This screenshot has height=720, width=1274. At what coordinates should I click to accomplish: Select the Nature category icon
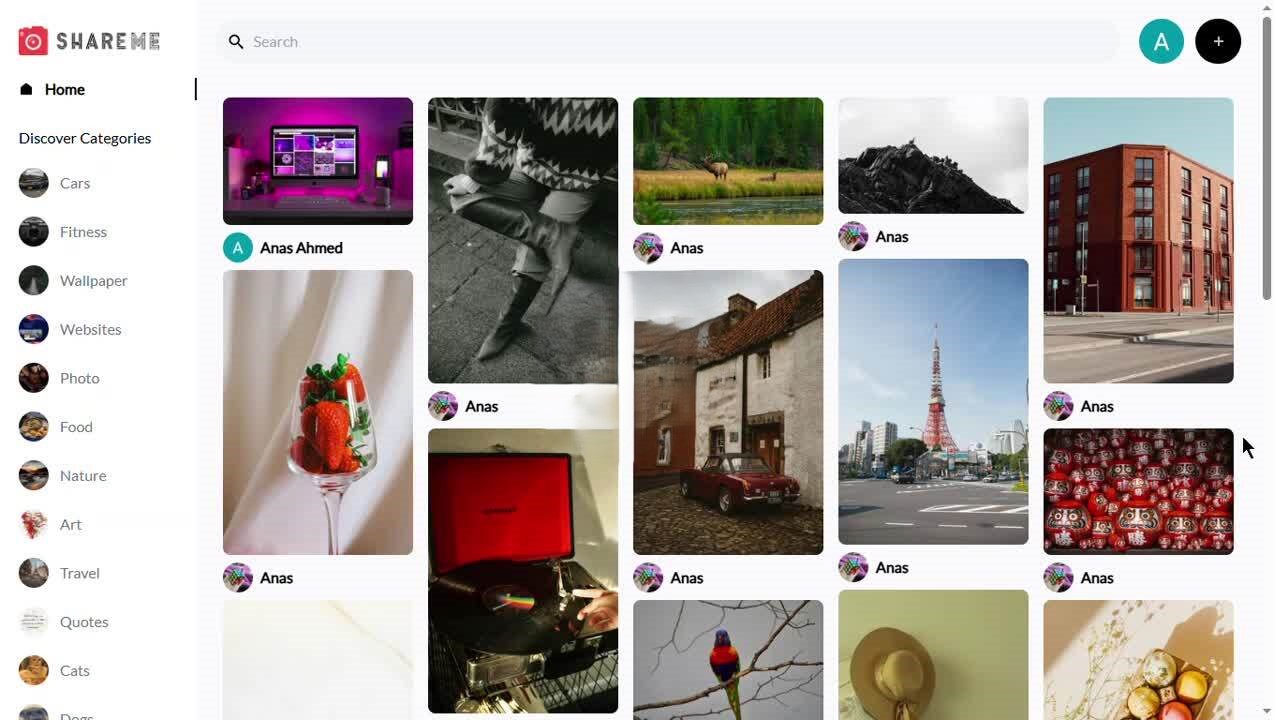(x=33, y=475)
